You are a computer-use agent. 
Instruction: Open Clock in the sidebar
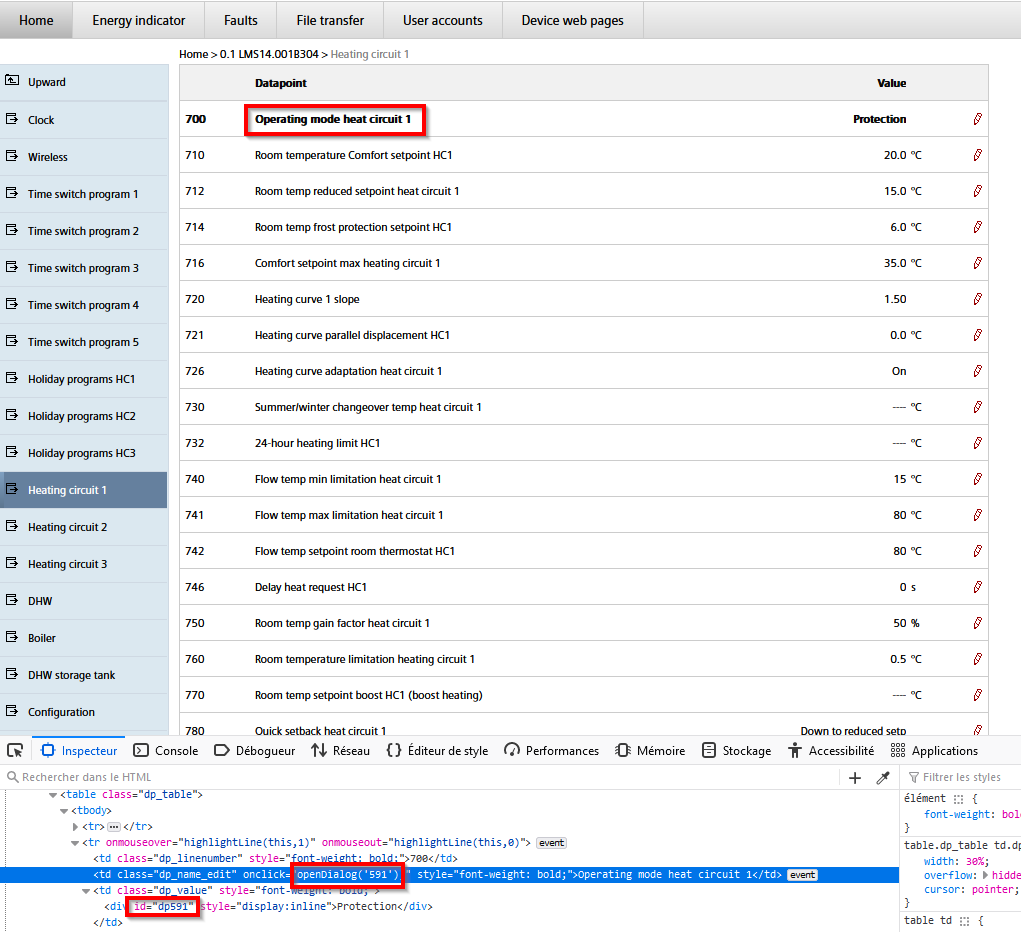(x=84, y=120)
